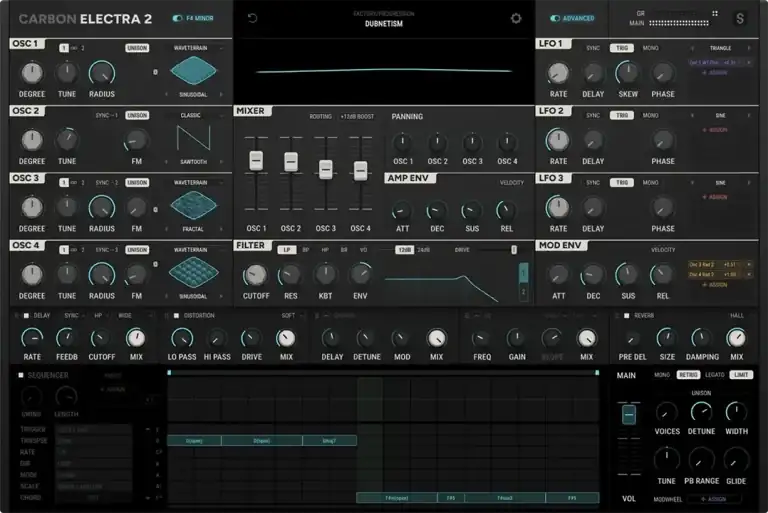The width and height of the screenshot is (768, 513).
Task: Select previous LFO 2 shape before Sine
Action: (692, 116)
